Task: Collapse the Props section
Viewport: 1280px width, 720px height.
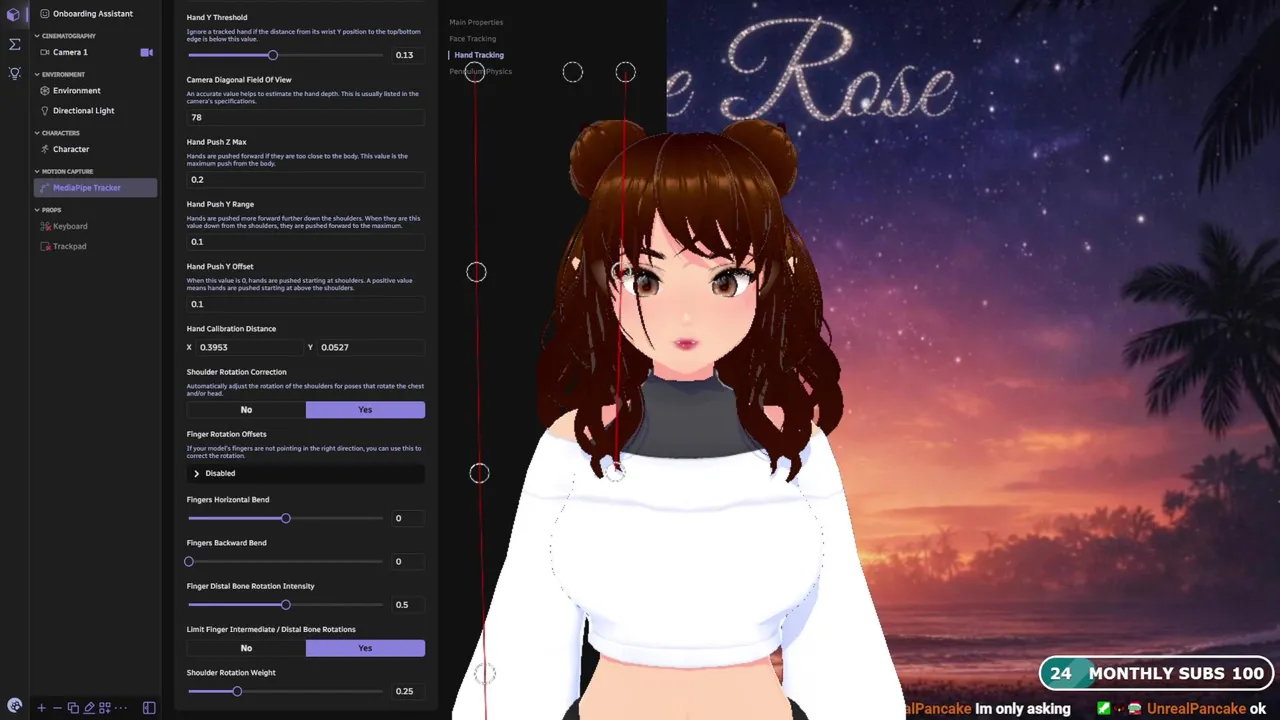Action: point(48,210)
